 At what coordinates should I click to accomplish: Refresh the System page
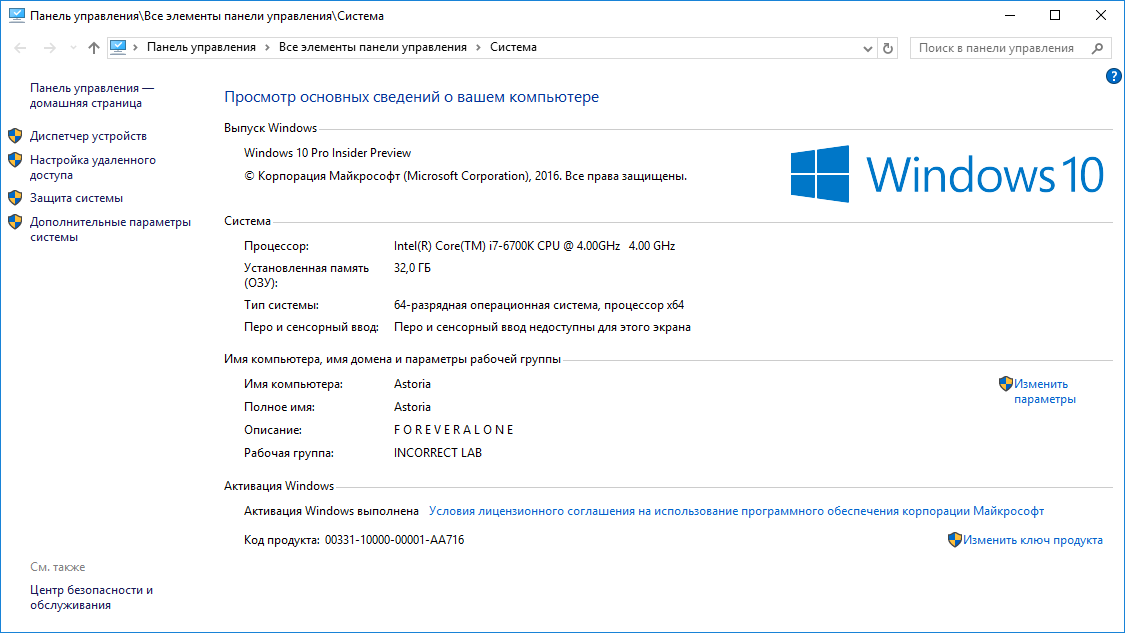click(888, 48)
